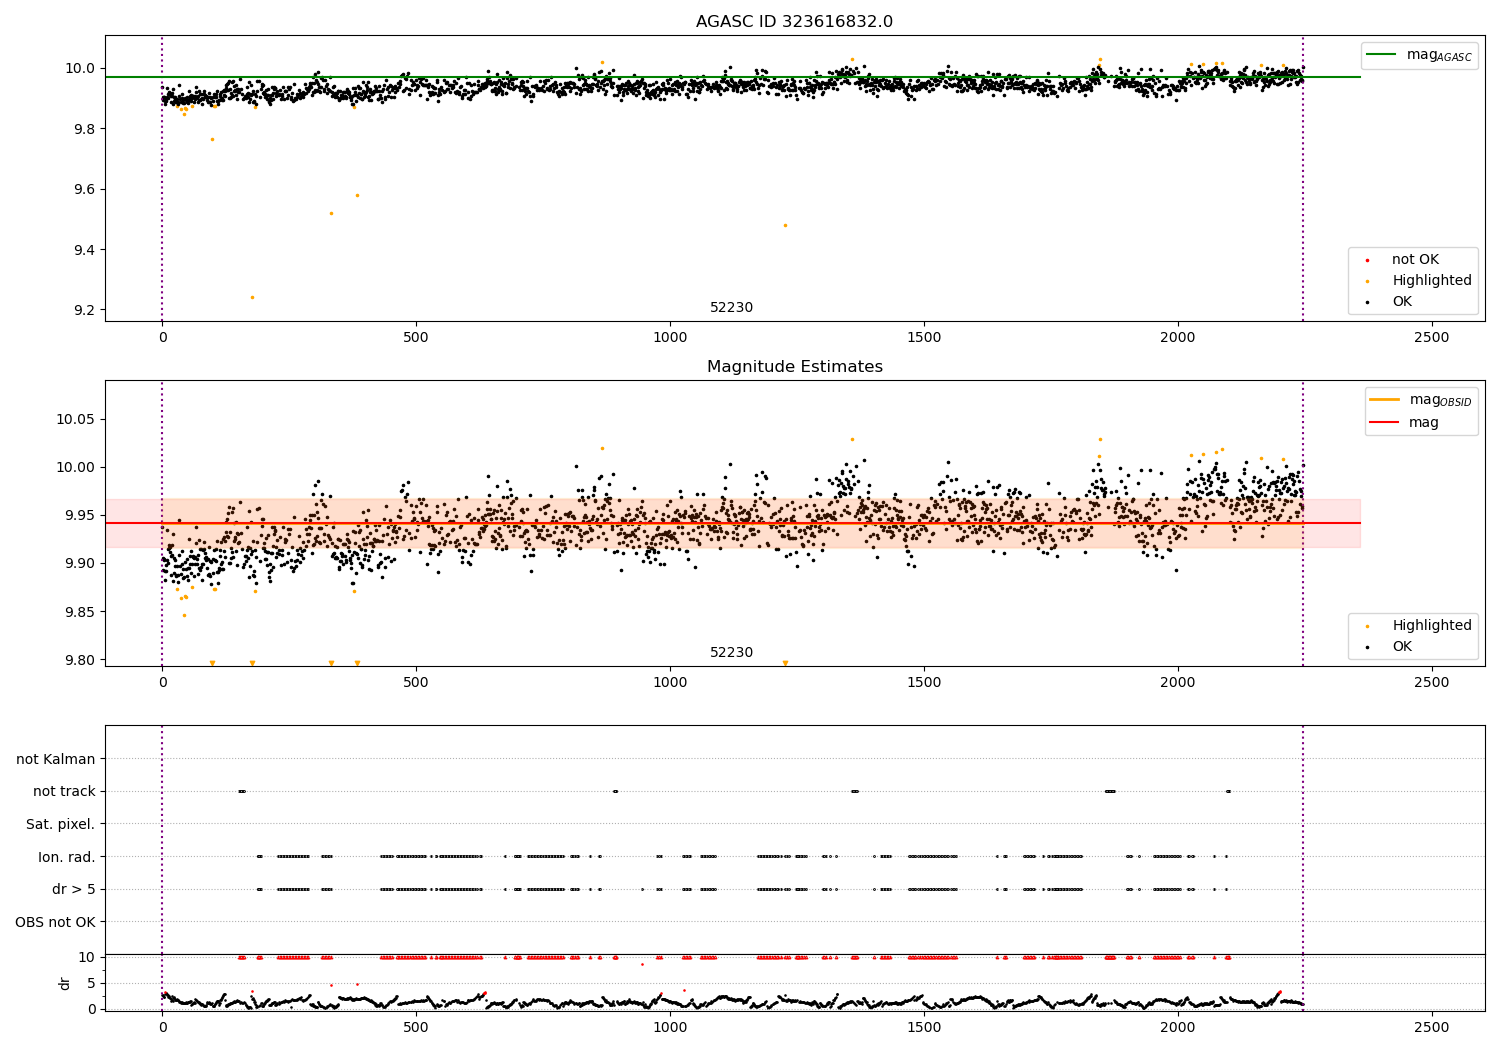The image size is (1500, 1050).
Task: Click the green mag AGASC legend line
Action: pyautogui.click(x=1383, y=55)
